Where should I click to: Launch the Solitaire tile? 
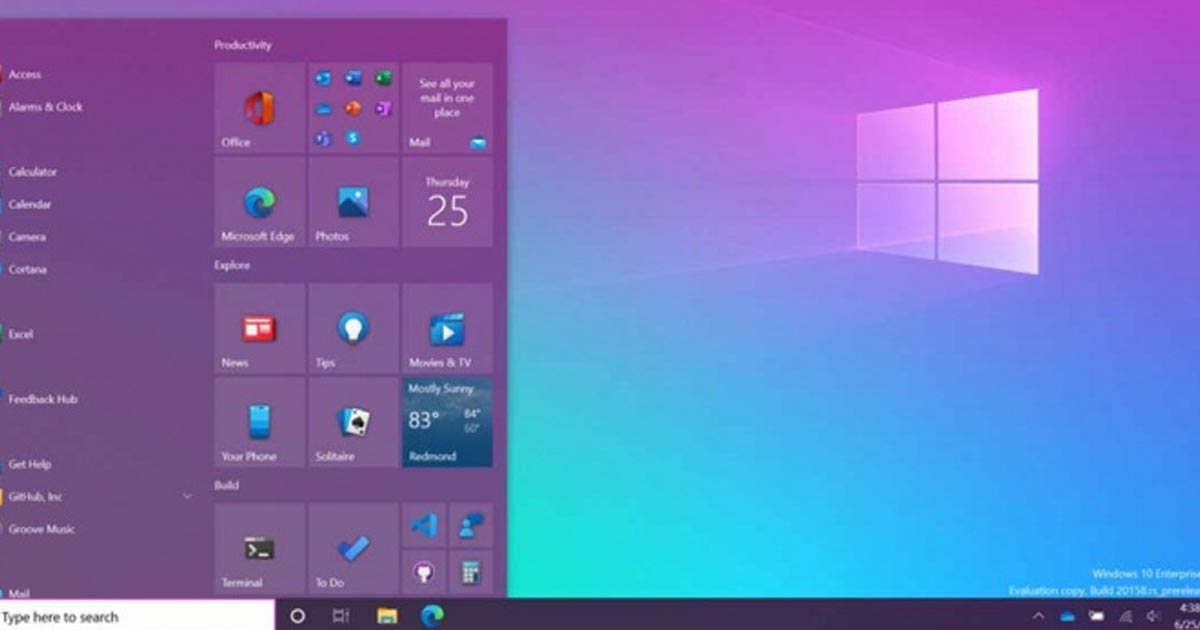[x=352, y=422]
